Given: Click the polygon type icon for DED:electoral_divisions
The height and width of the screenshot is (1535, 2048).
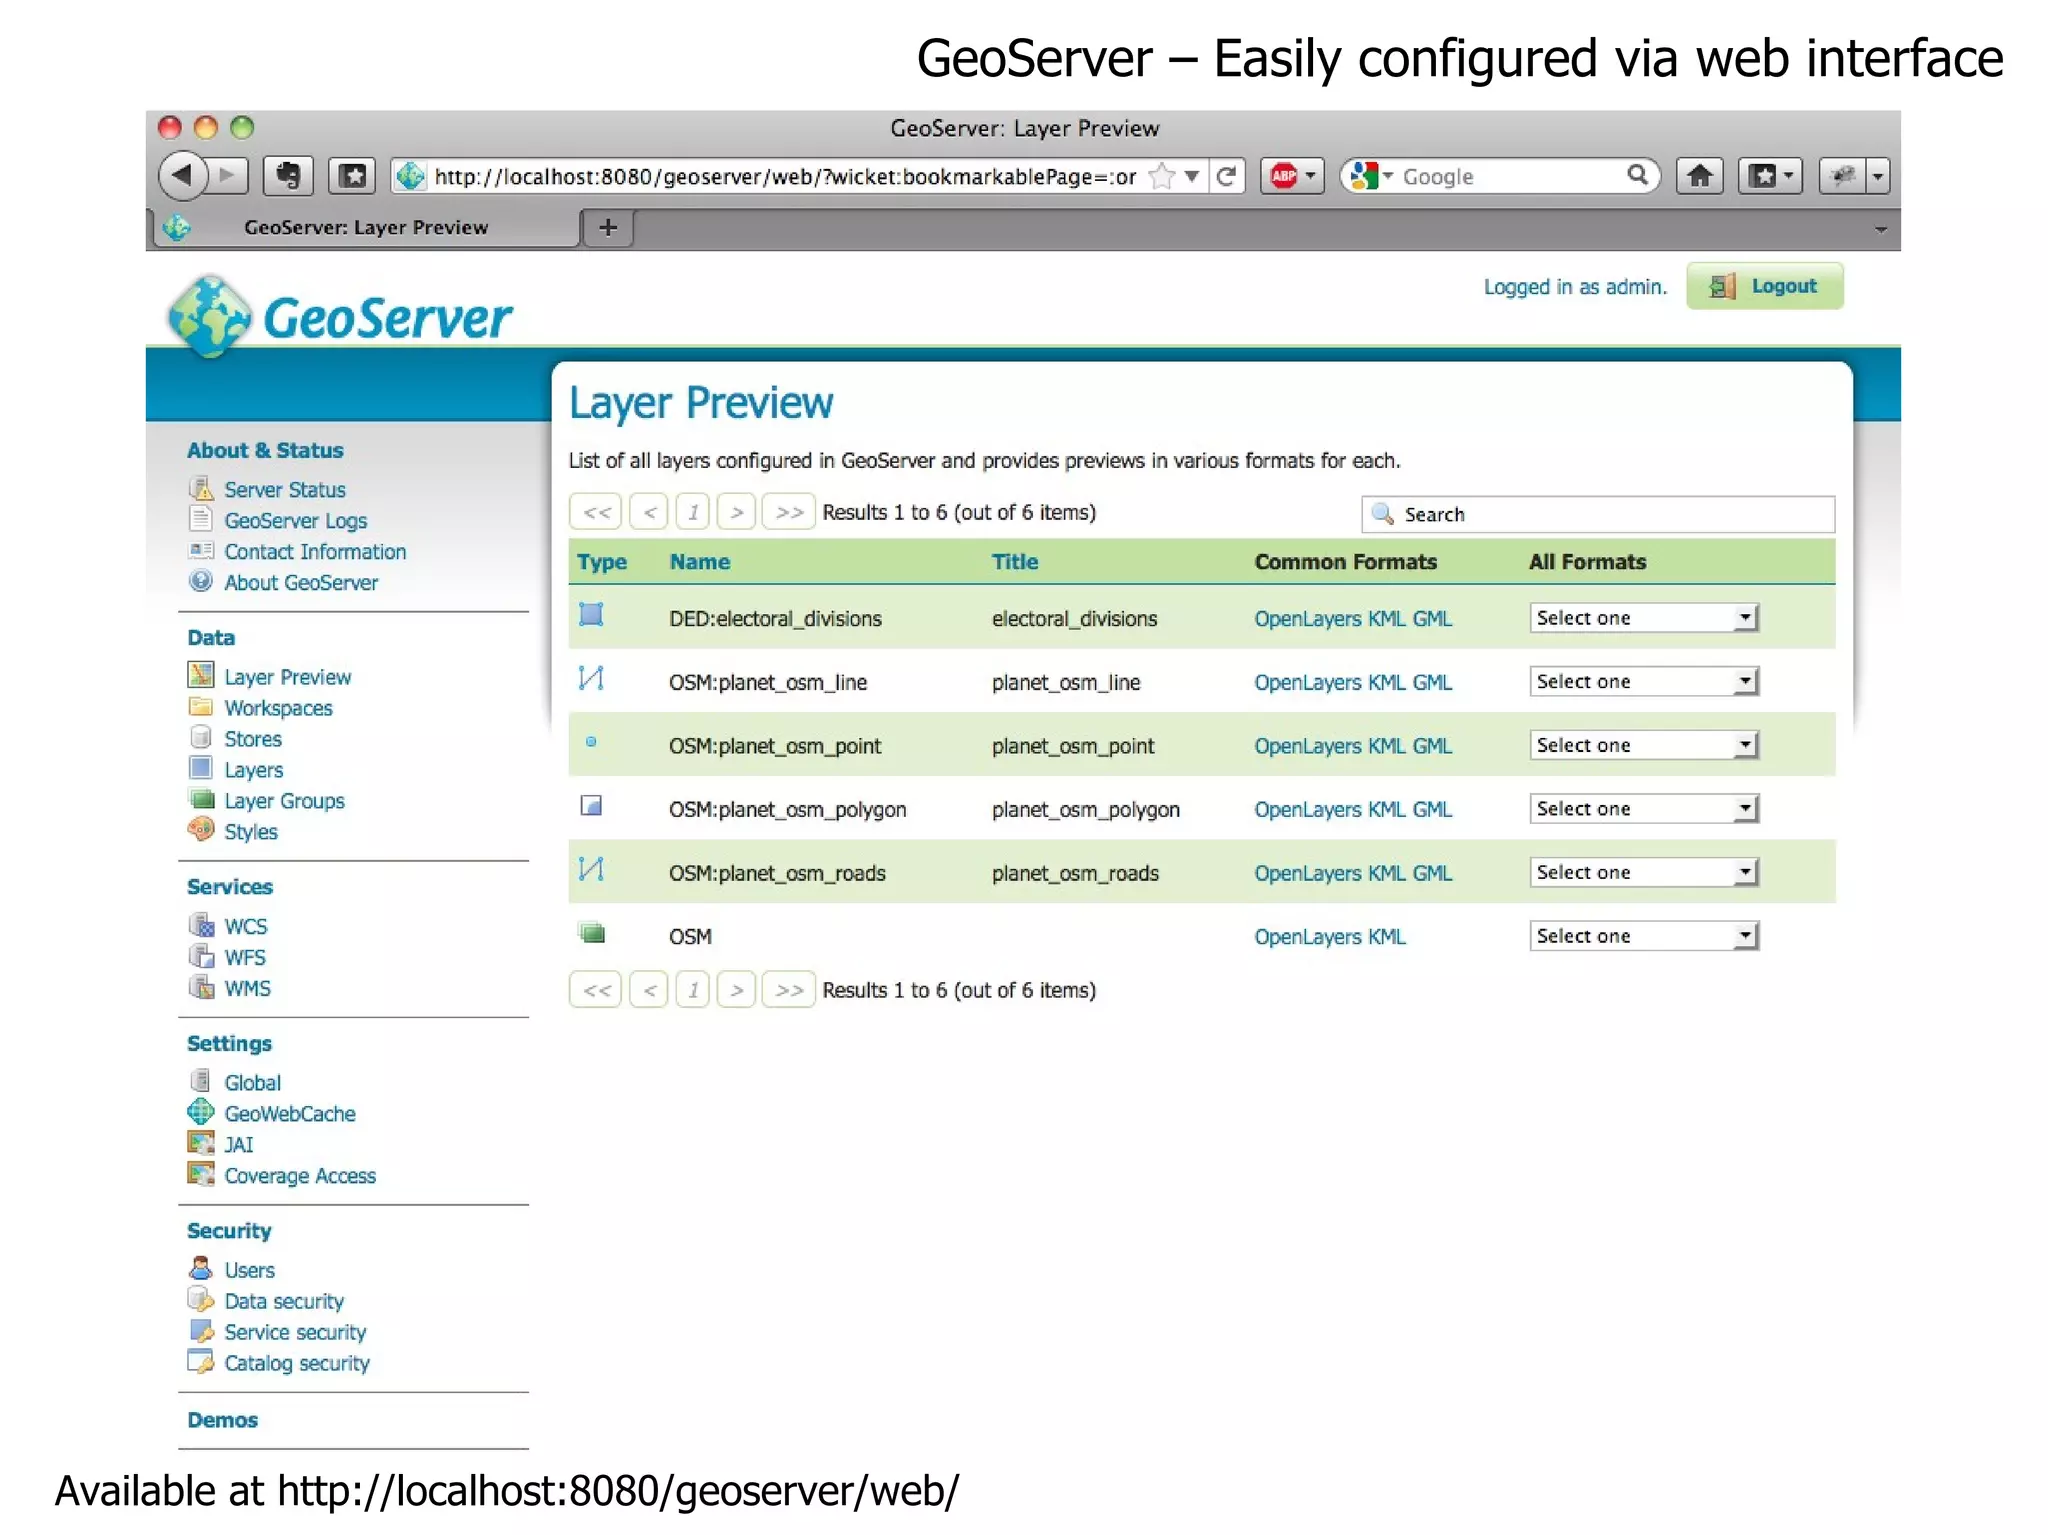Looking at the screenshot, I should (591, 615).
